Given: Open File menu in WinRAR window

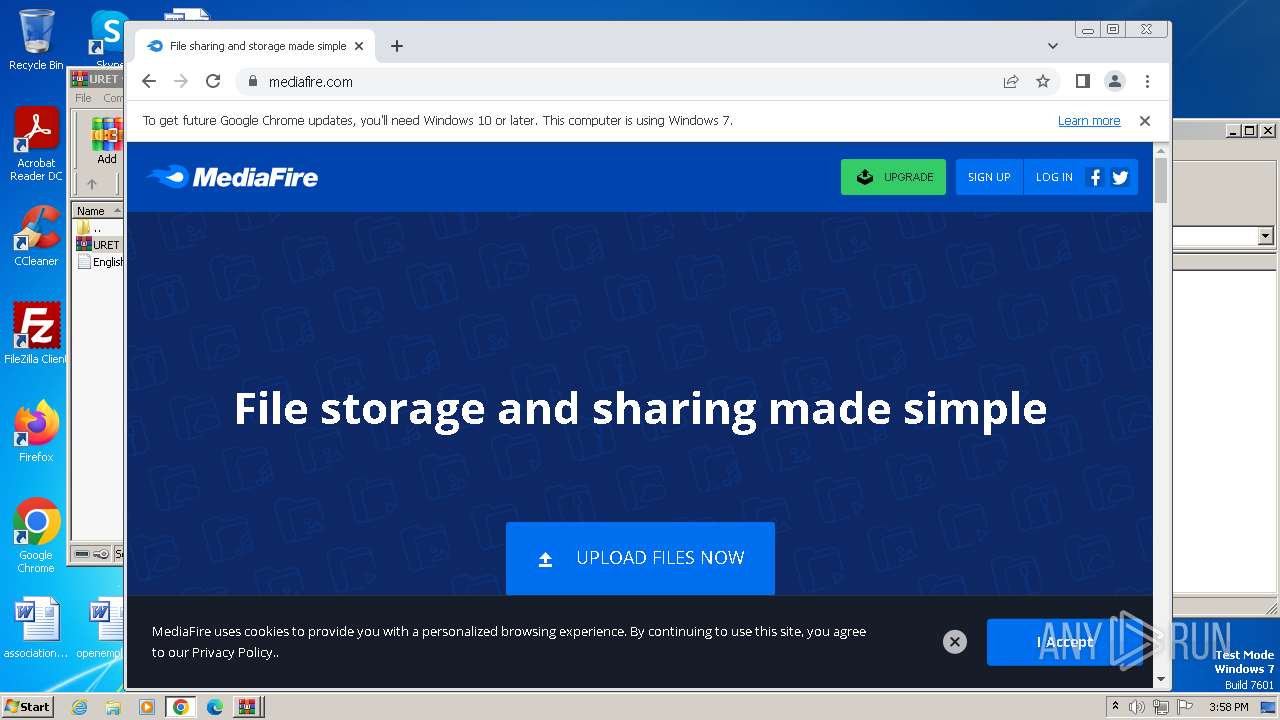Looking at the screenshot, I should 83,98.
